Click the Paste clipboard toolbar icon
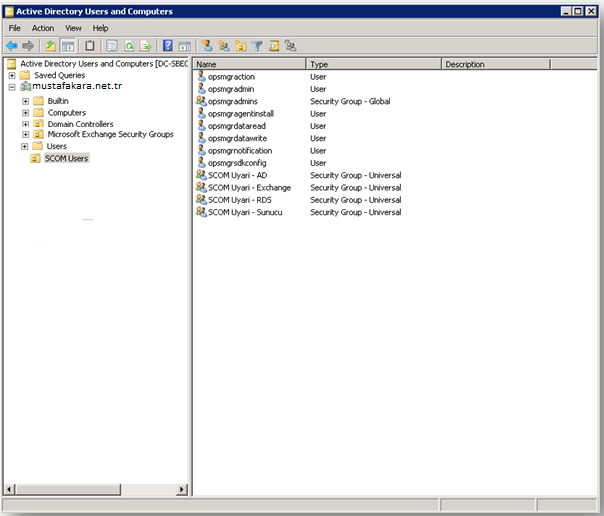Image resolution: width=604 pixels, height=516 pixels. pyautogui.click(x=90, y=46)
